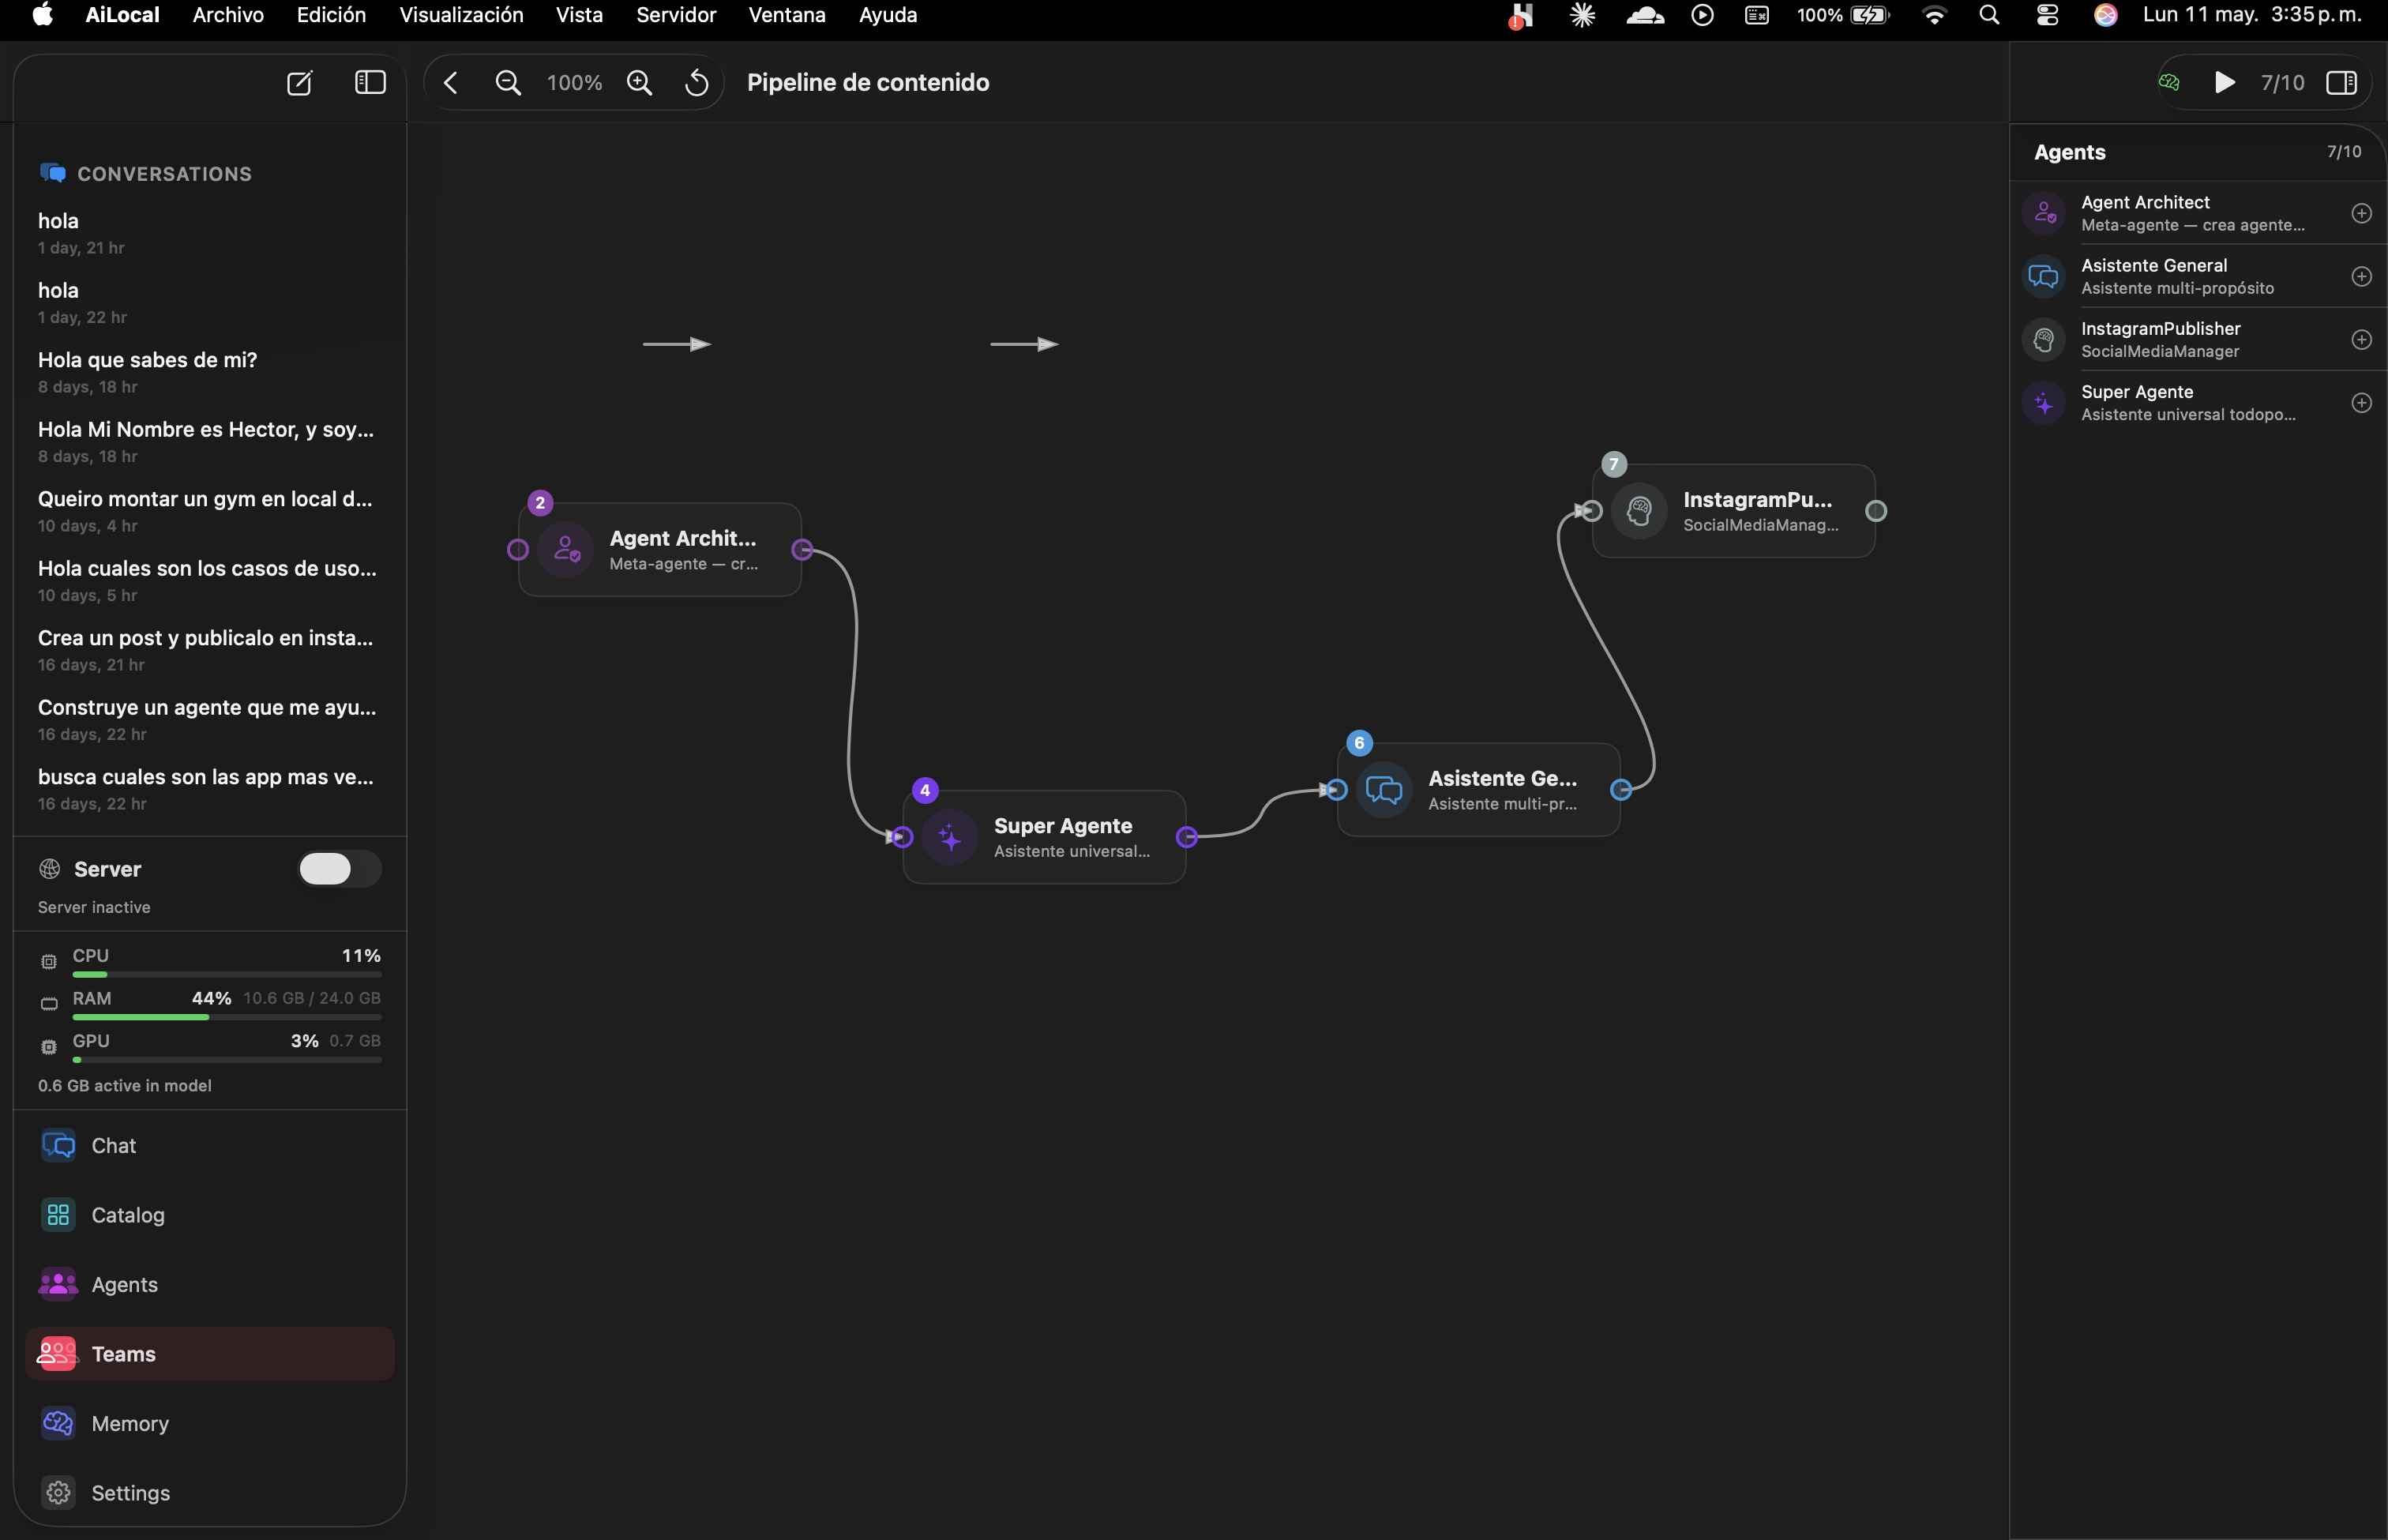The image size is (2388, 1540).
Task: Go back with the chevron arrow
Action: click(451, 83)
